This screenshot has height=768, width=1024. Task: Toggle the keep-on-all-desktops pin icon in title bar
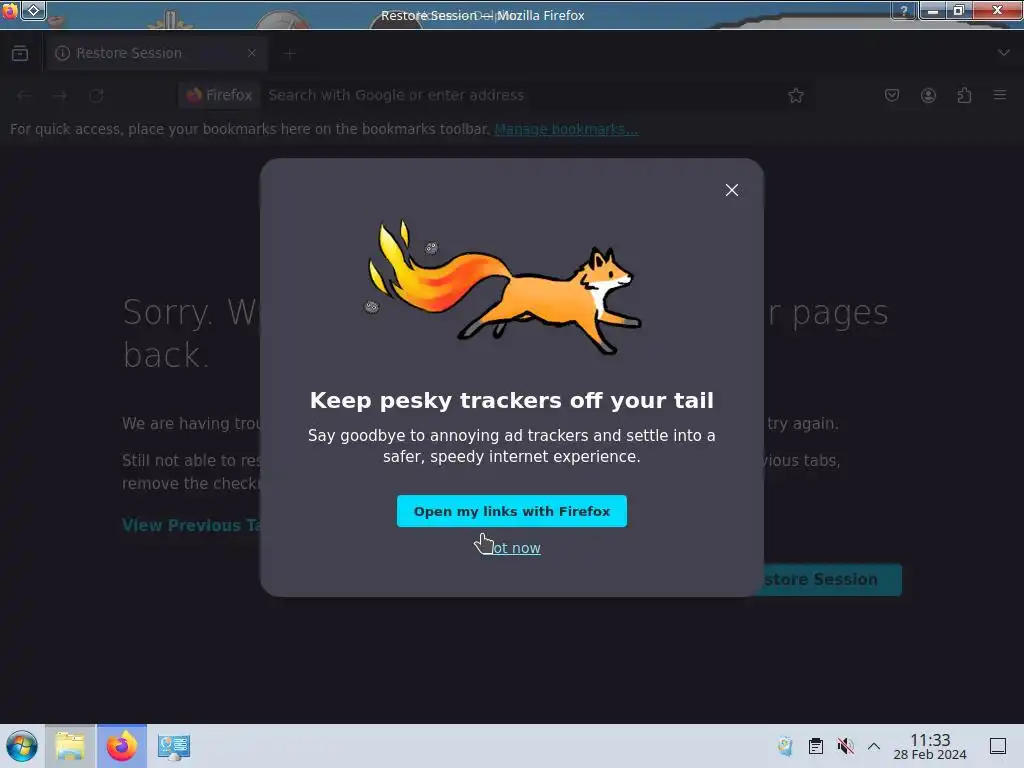pos(34,10)
